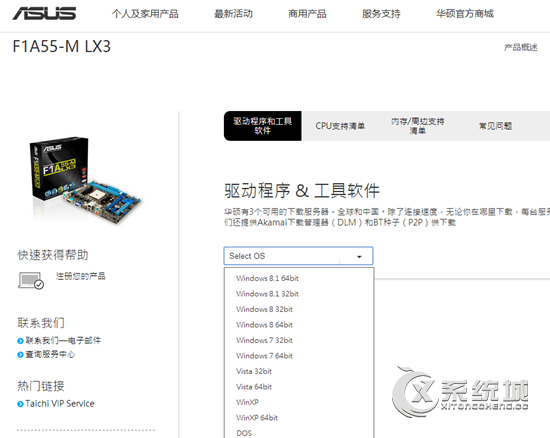Choose WinXP option in list
Image resolution: width=550 pixels, height=438 pixels.
coord(247,402)
